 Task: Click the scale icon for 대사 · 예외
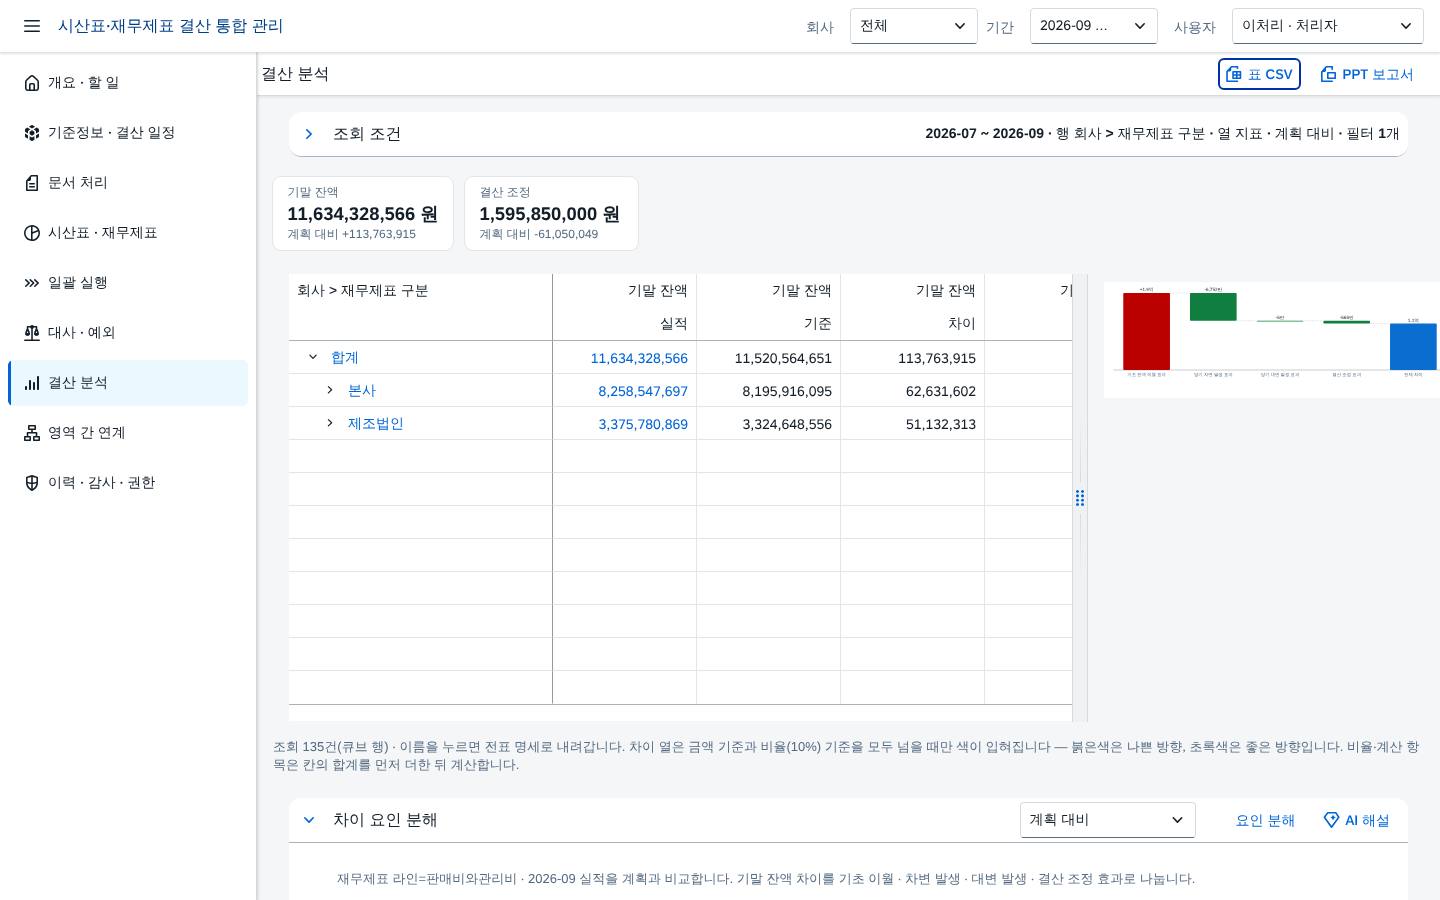32,333
